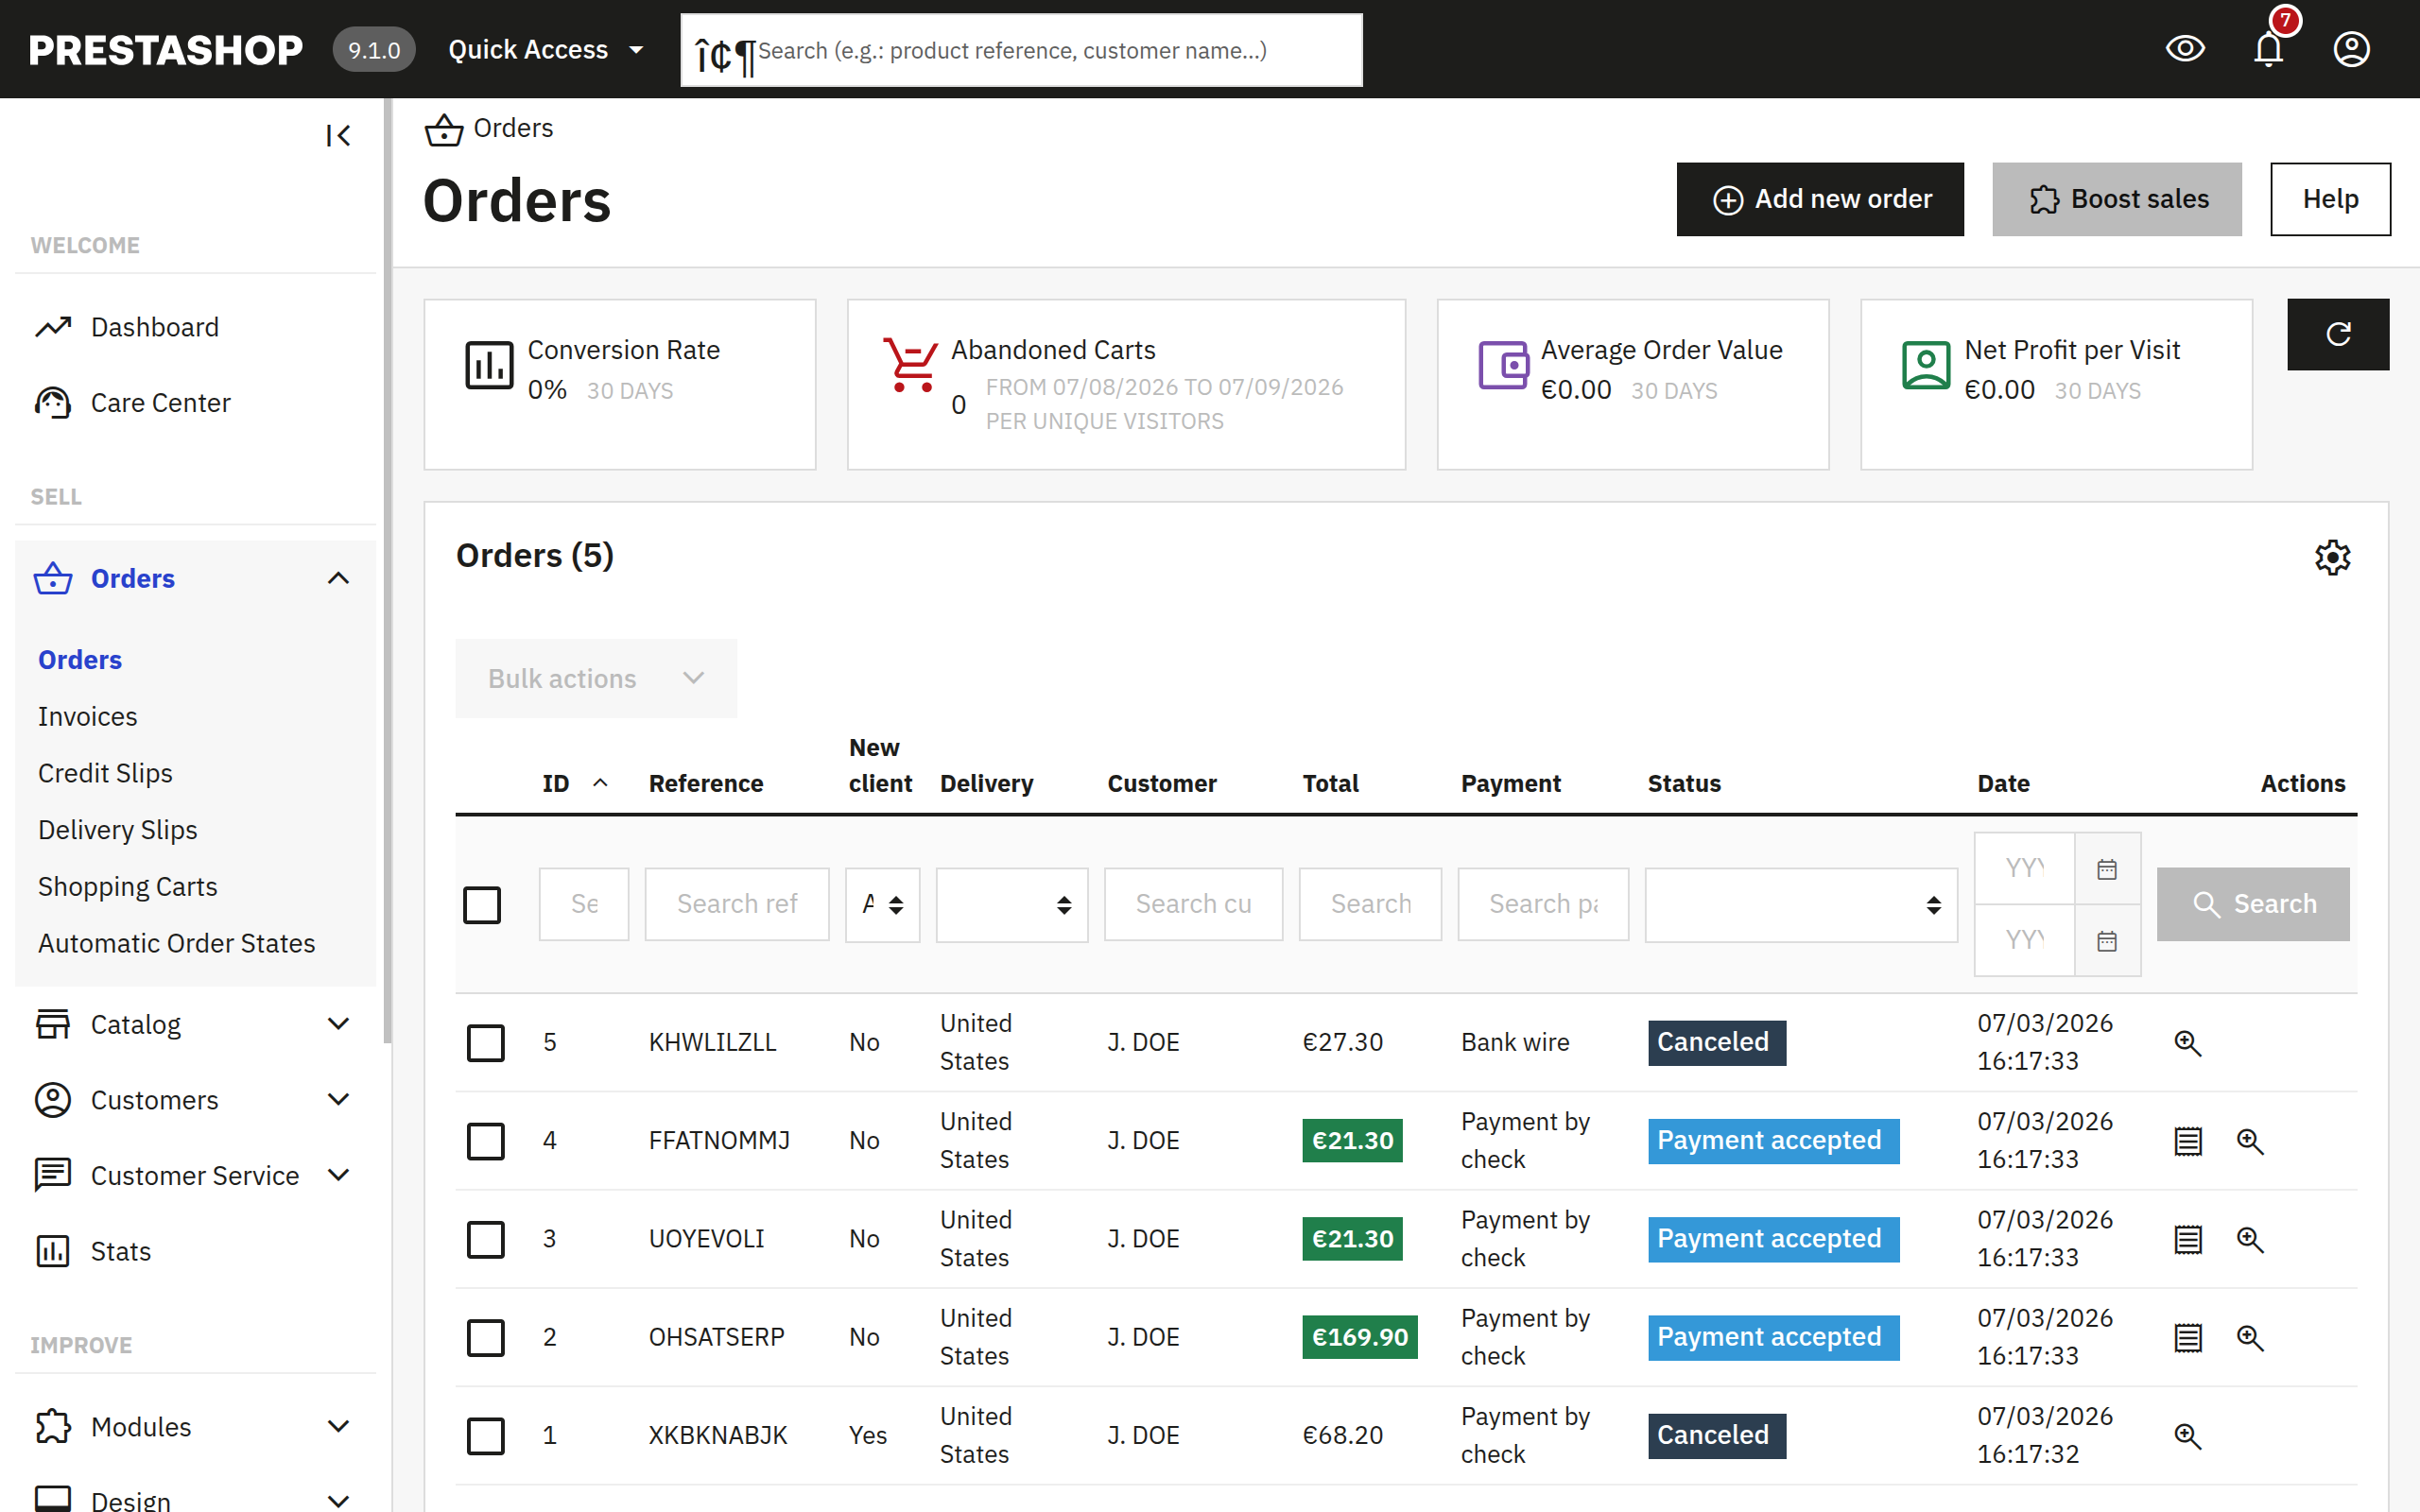This screenshot has width=2420, height=1512.
Task: Expand the Catalog sidebar section
Action: coord(339,1024)
